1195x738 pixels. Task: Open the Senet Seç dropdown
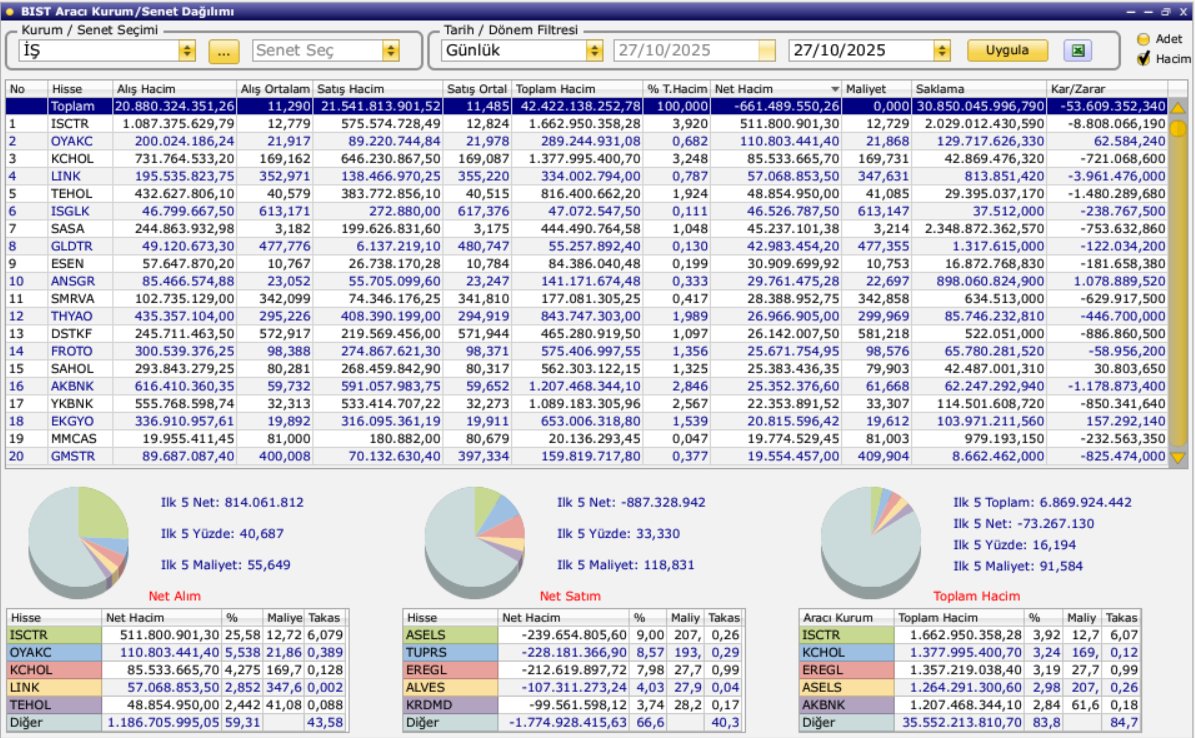pos(390,50)
